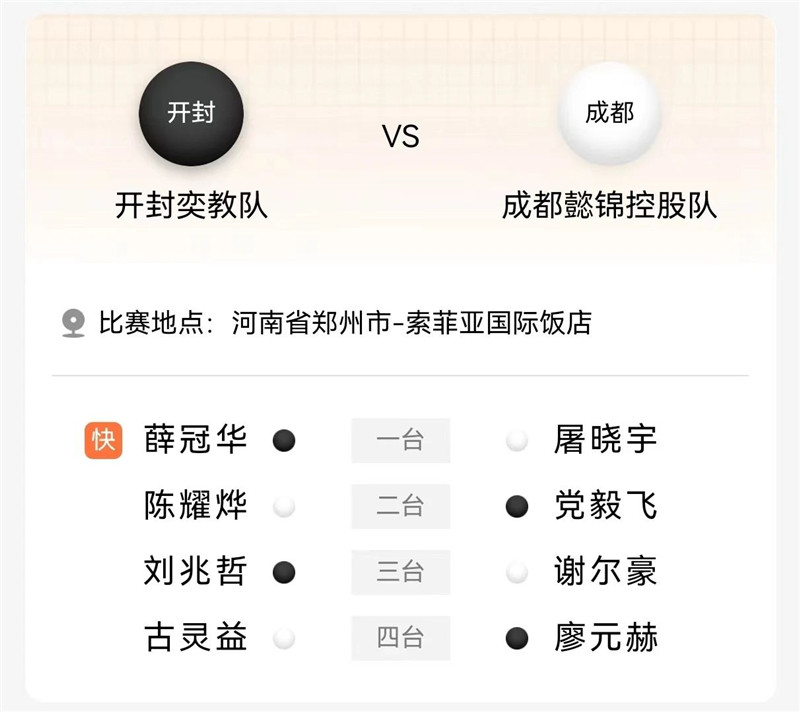
Task: Click the location pin icon beside 比赛地点
Action: 73,323
